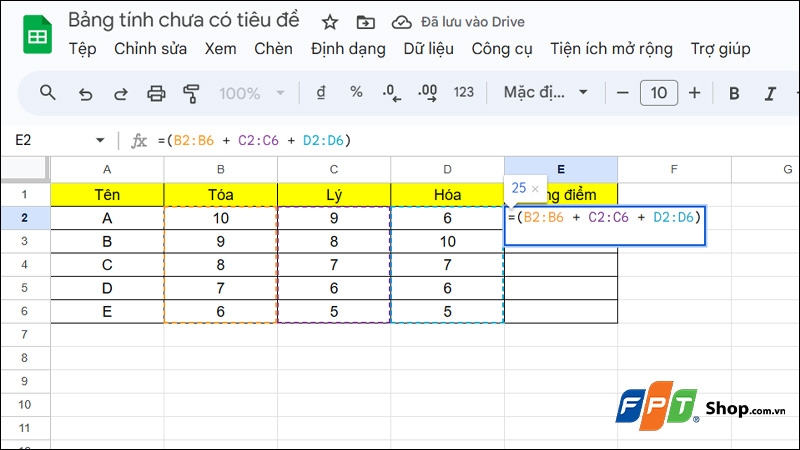Move spreadsheet to folder icon
Viewport: 800px width, 450px height.
[x=365, y=22]
